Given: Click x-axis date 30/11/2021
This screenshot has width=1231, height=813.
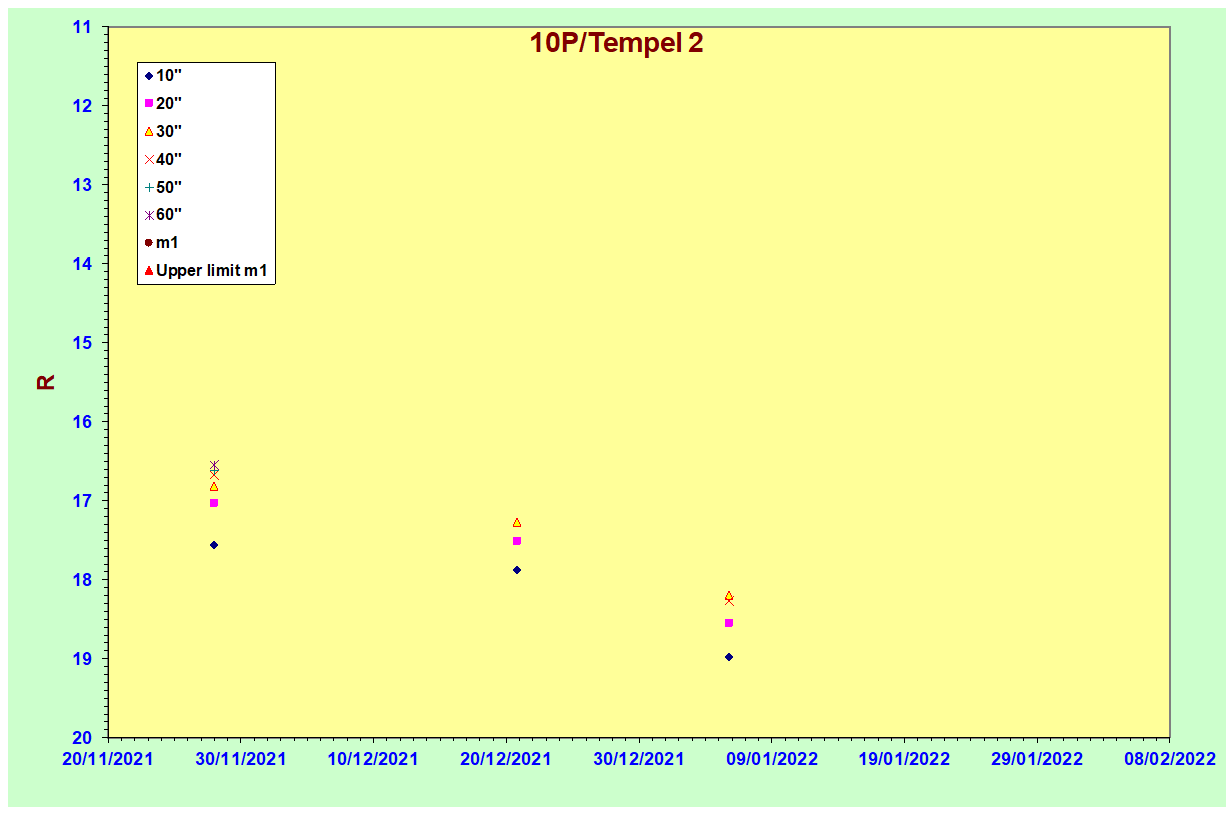Looking at the screenshot, I should (240, 759).
